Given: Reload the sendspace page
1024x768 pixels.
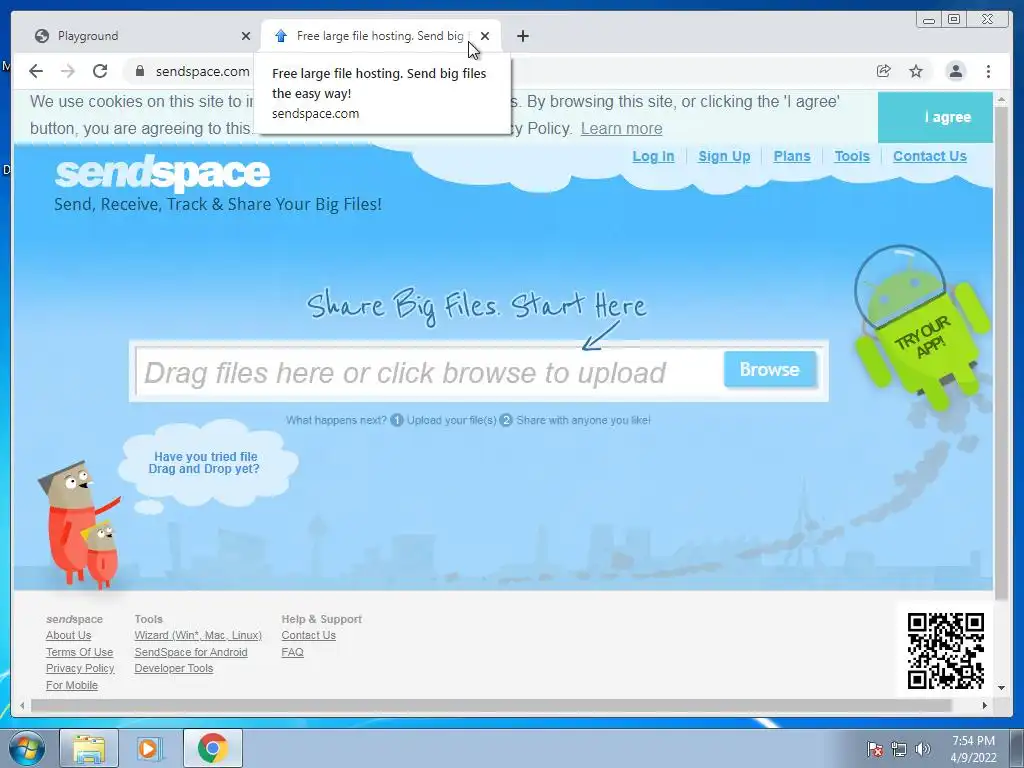Looking at the screenshot, I should [100, 71].
